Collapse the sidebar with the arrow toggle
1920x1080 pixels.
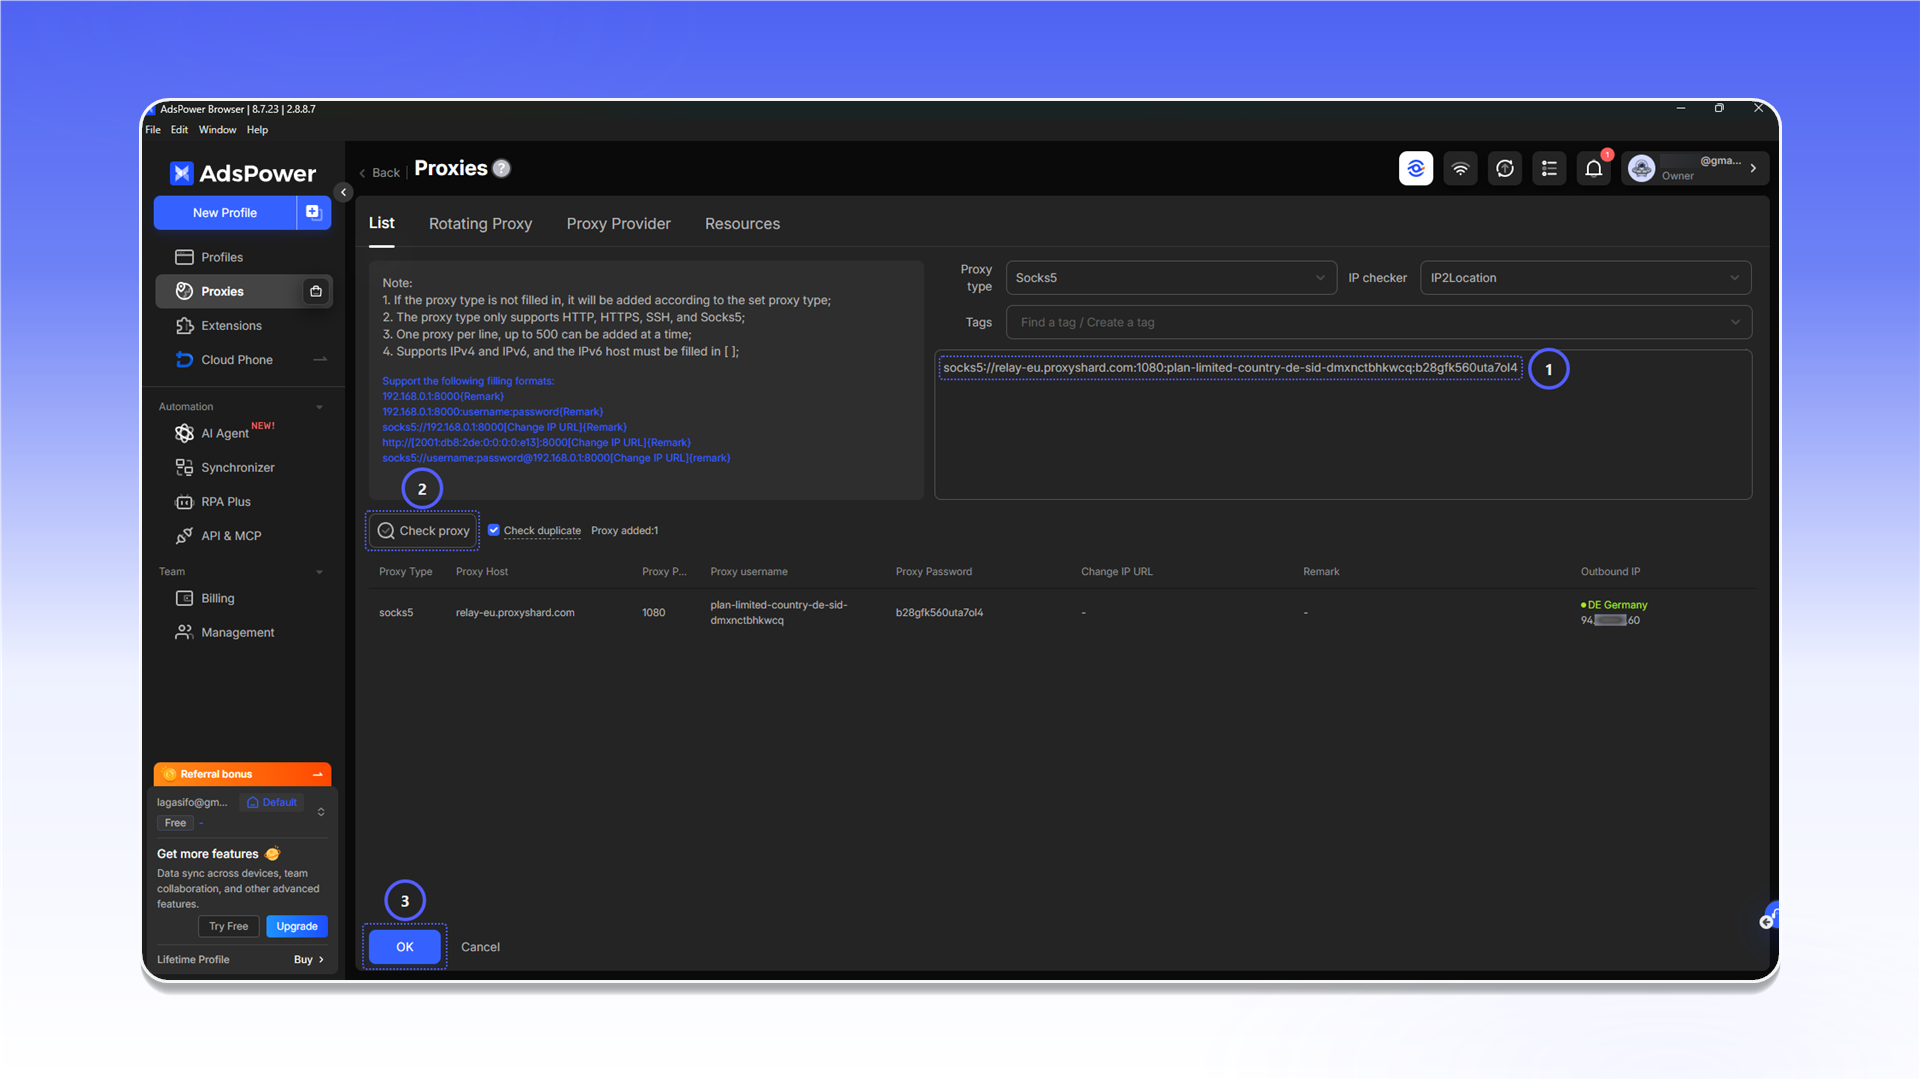tap(343, 192)
